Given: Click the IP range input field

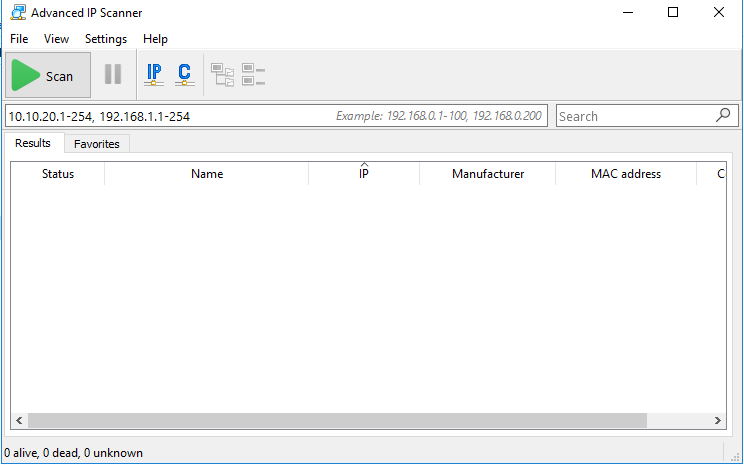Looking at the screenshot, I should [277, 116].
